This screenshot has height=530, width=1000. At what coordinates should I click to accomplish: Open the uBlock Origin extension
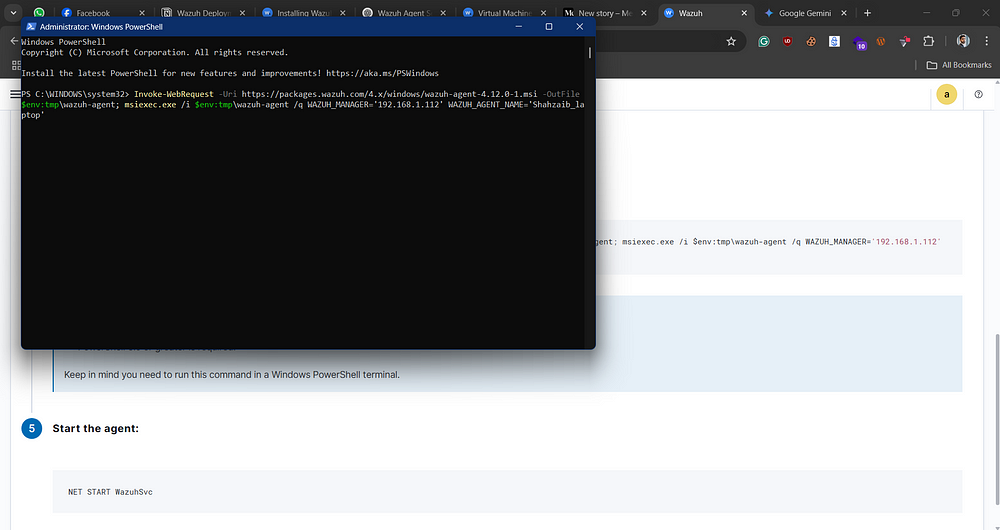point(788,41)
